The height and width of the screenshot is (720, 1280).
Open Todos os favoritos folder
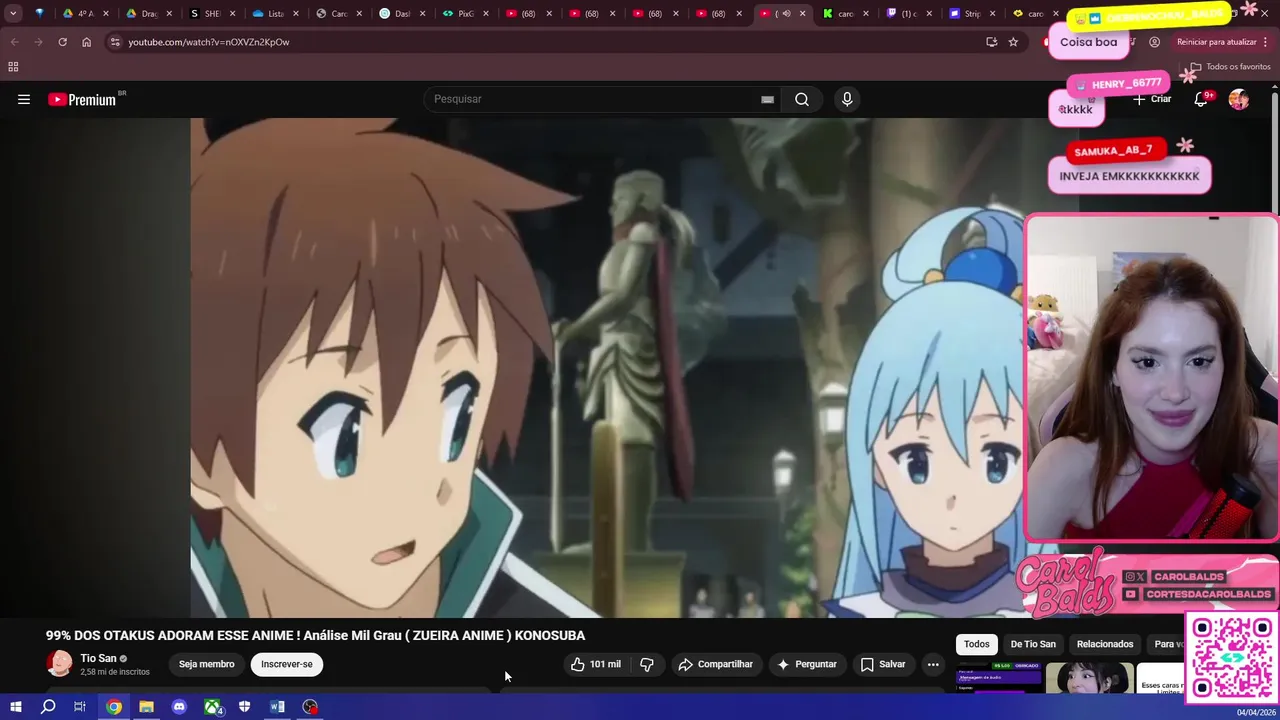[x=1230, y=67]
